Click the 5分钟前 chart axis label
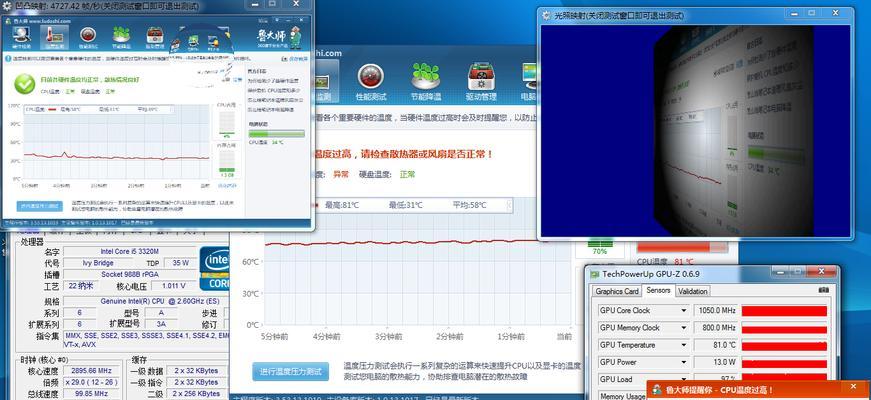 274,337
